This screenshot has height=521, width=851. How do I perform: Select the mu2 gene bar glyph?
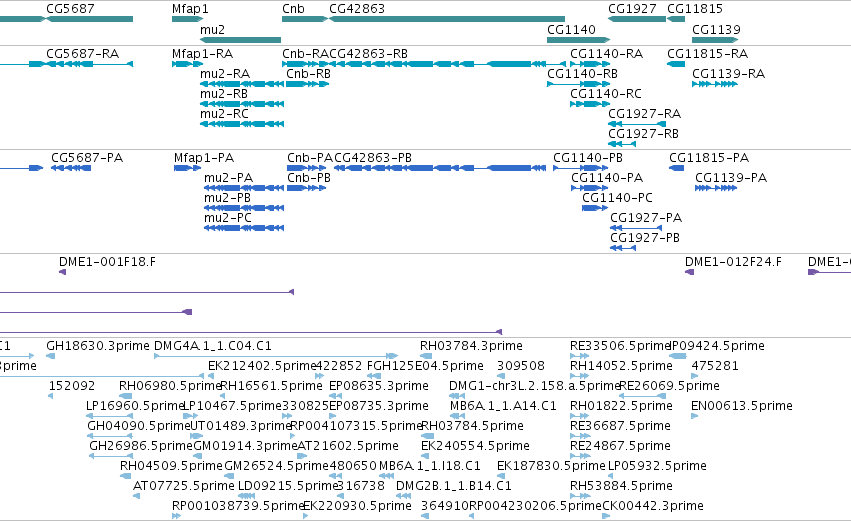pos(240,40)
